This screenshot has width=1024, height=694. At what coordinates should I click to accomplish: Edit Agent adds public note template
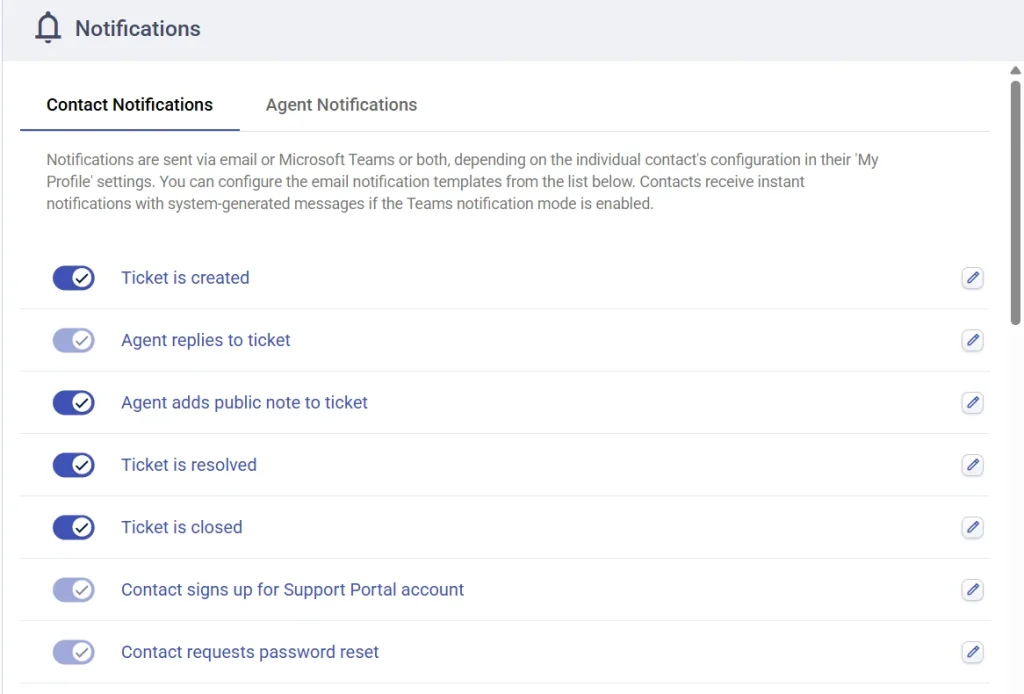(972, 403)
